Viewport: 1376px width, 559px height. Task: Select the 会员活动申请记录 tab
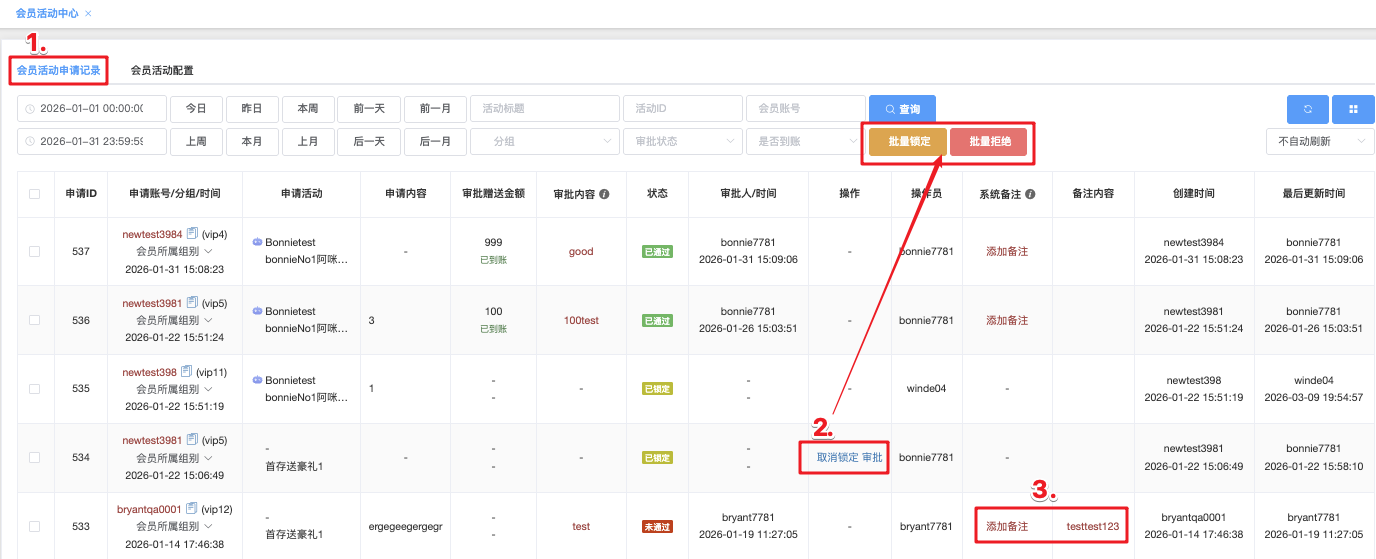pos(58,71)
